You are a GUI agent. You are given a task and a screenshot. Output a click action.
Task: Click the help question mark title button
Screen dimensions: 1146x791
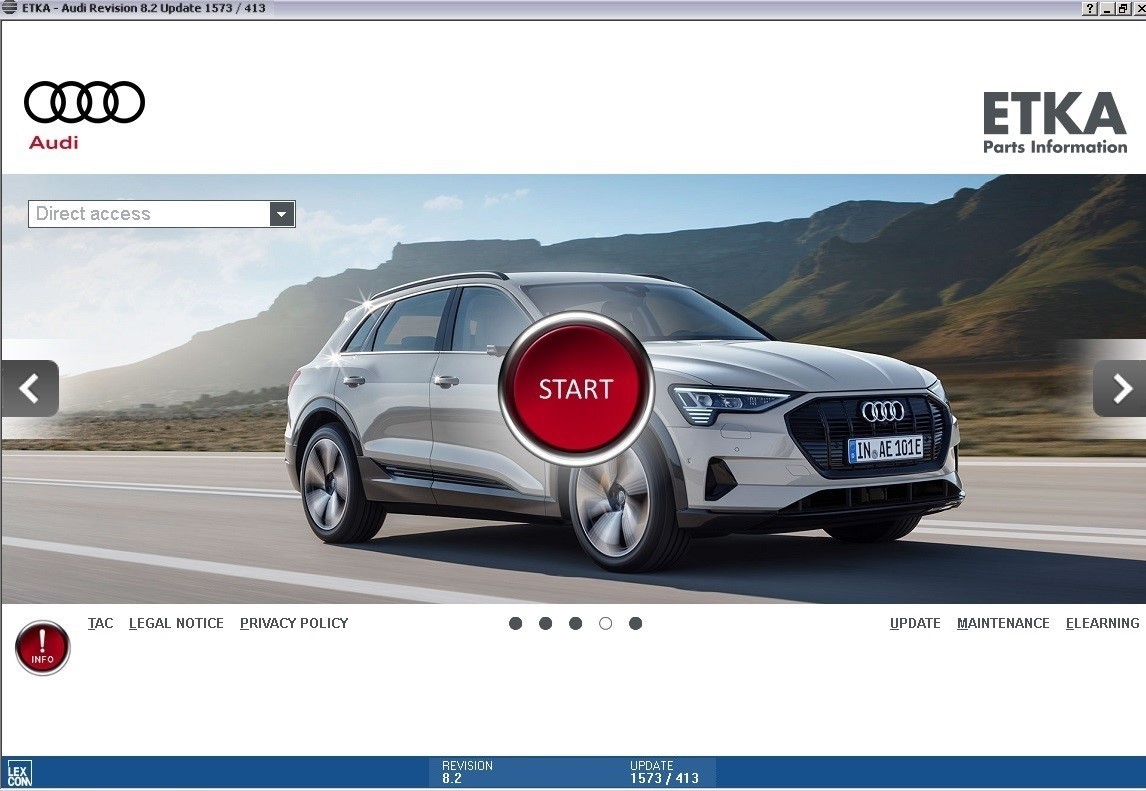click(1090, 9)
